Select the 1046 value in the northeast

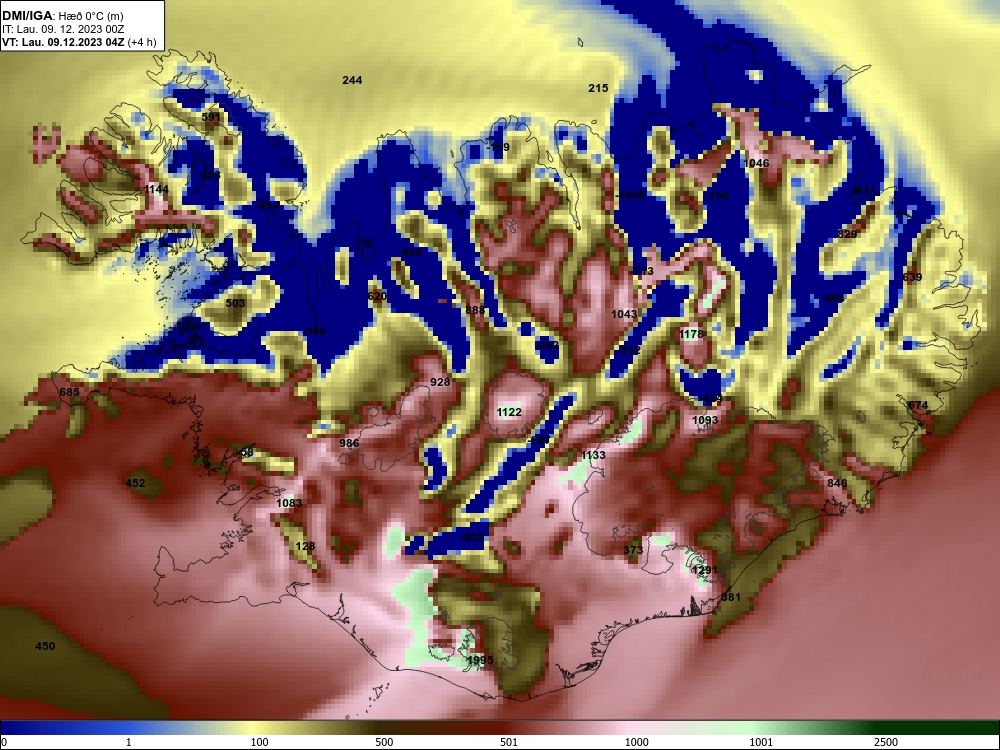click(756, 163)
